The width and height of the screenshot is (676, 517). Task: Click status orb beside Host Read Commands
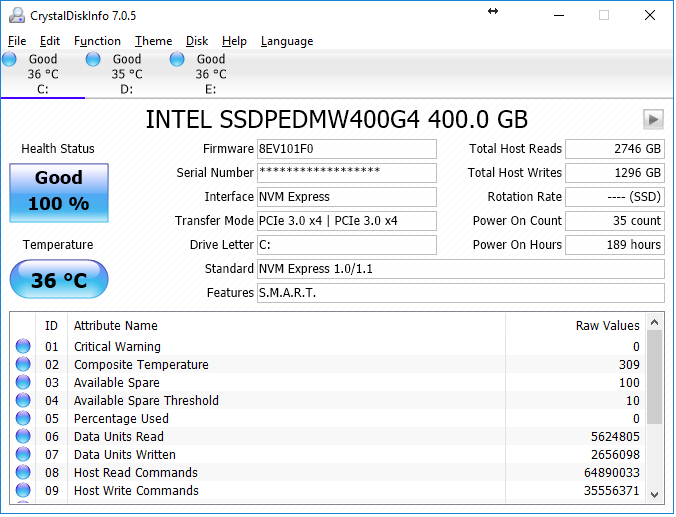coord(23,473)
